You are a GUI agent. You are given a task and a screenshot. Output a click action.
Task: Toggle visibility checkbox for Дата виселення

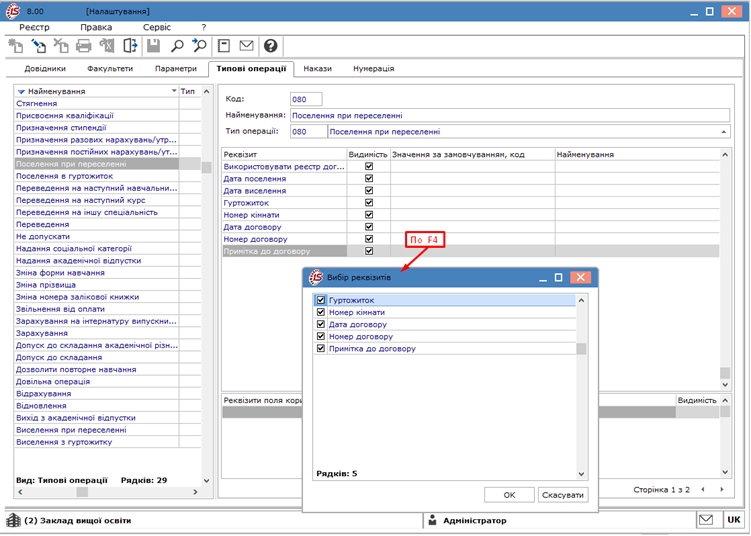pos(369,191)
